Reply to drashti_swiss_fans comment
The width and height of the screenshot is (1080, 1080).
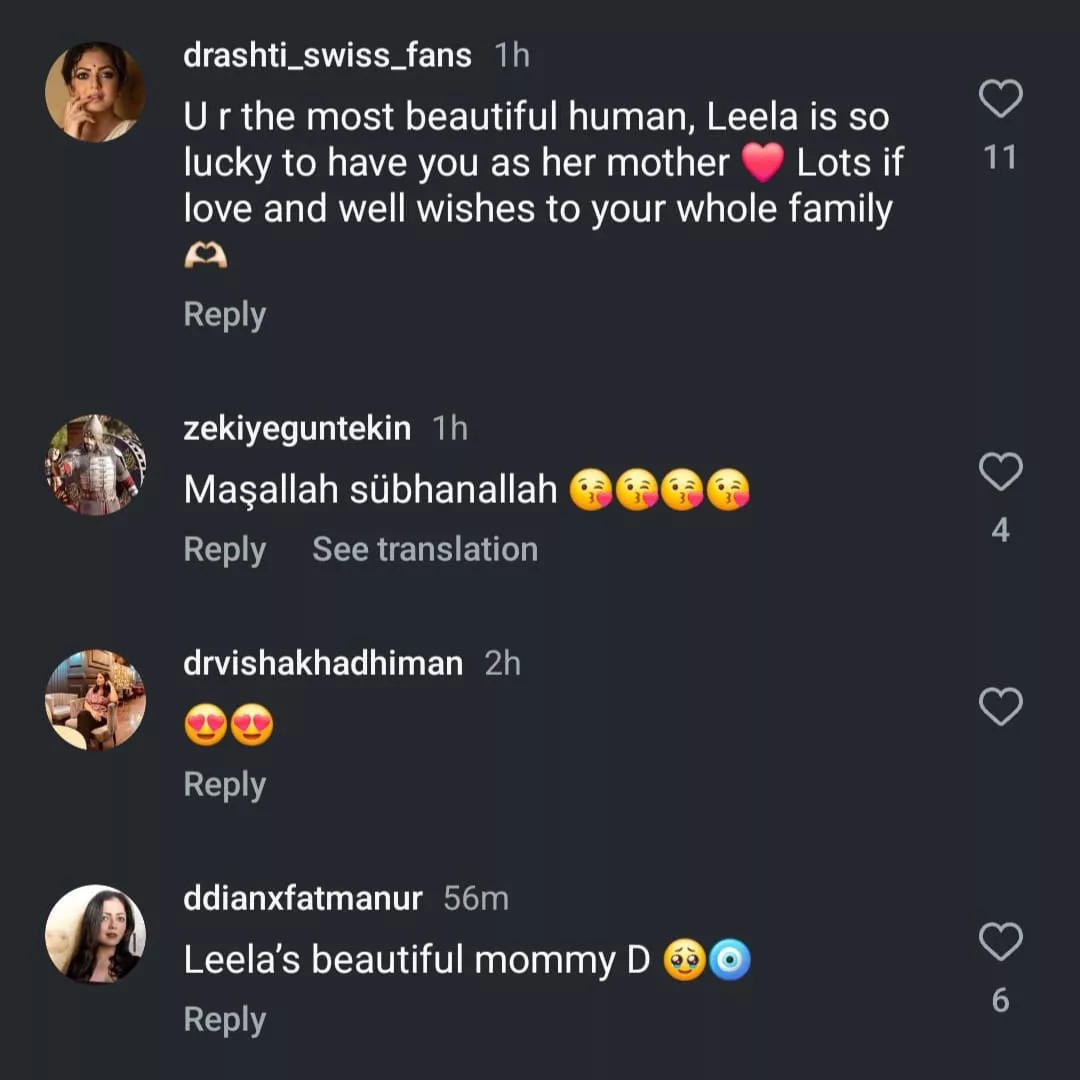[x=224, y=315]
